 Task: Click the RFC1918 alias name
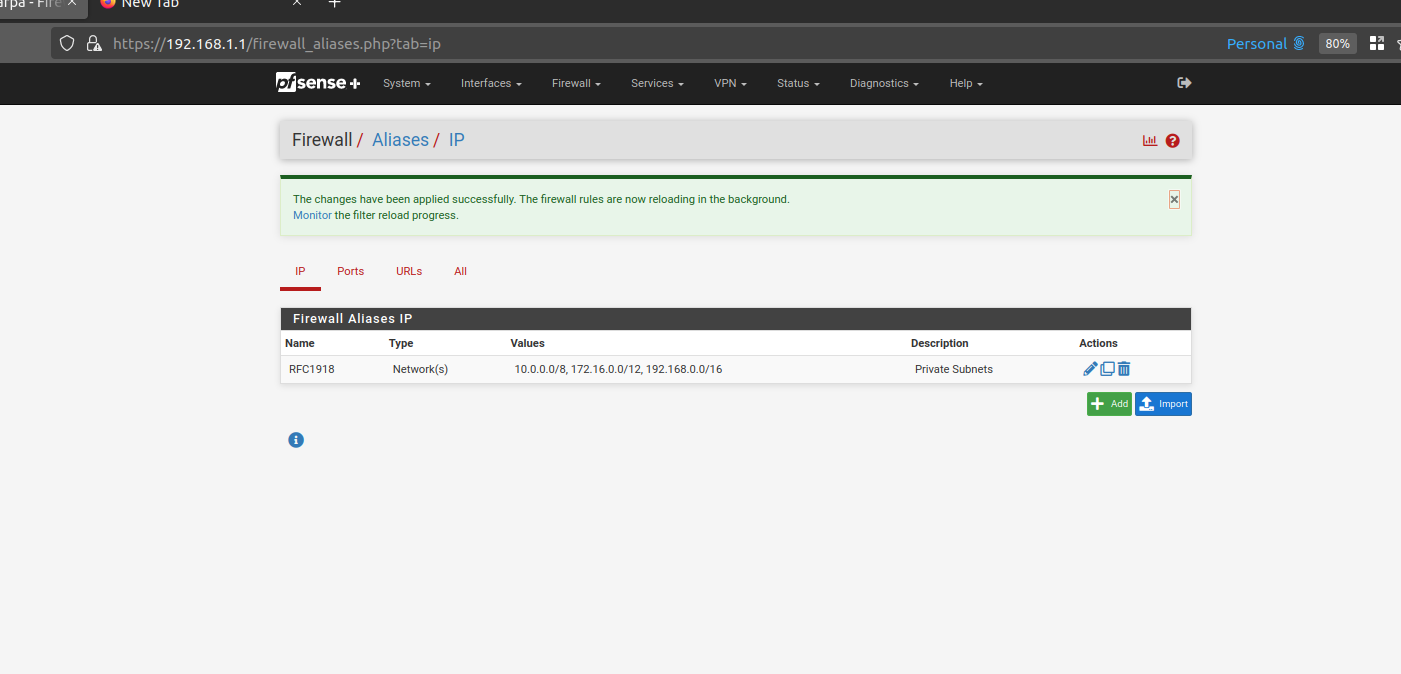point(312,369)
